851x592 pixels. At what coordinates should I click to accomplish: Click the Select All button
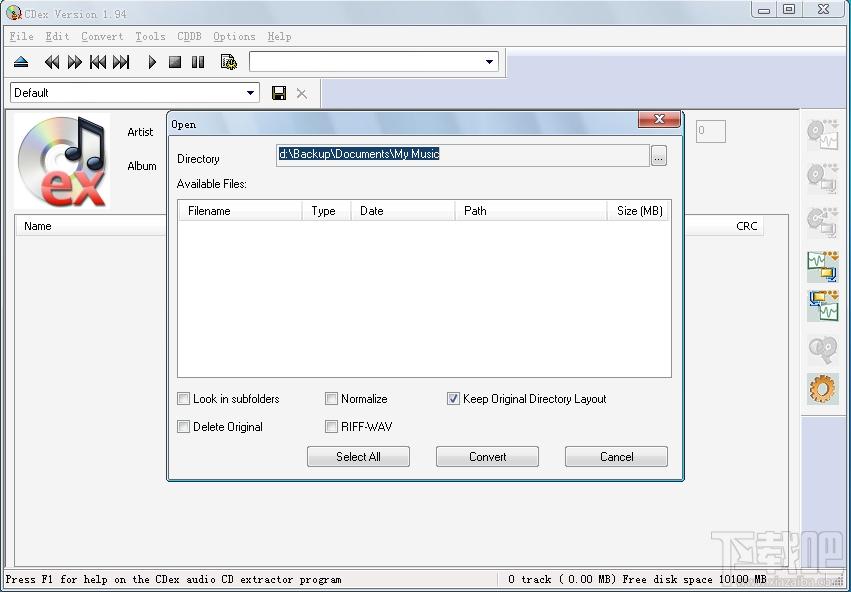(358, 456)
